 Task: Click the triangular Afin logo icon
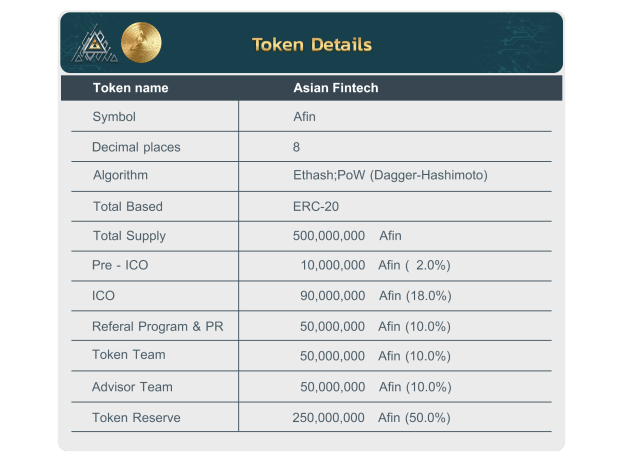click(95, 44)
